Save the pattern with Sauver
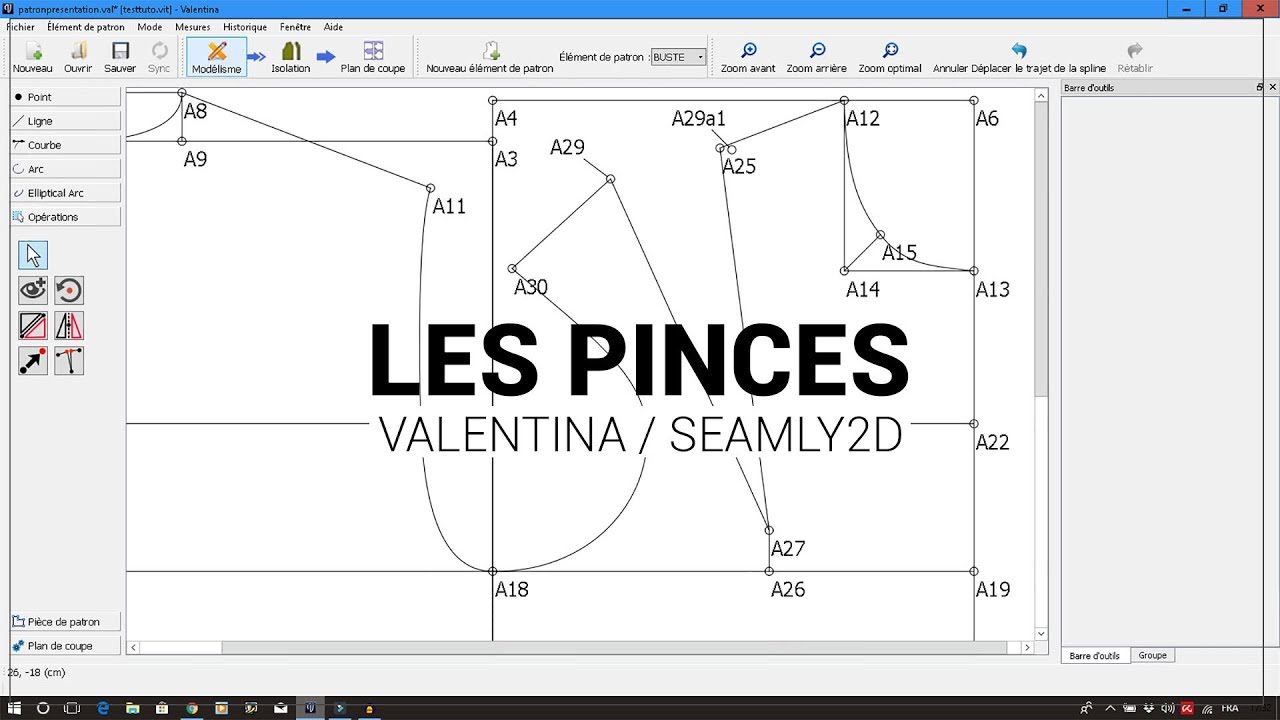The width and height of the screenshot is (1280, 720). [x=120, y=57]
